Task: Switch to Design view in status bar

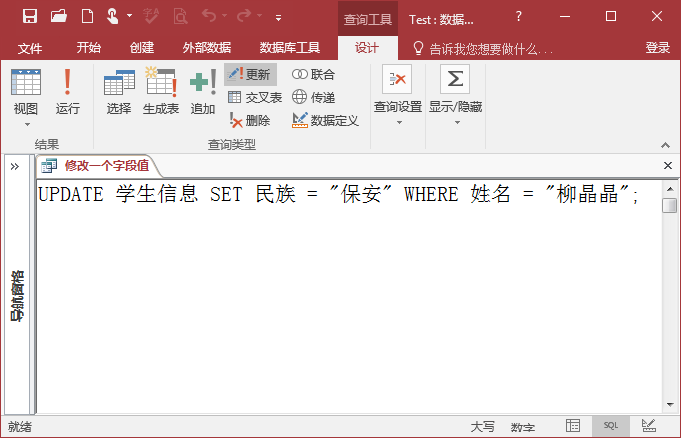Action: (x=649, y=426)
